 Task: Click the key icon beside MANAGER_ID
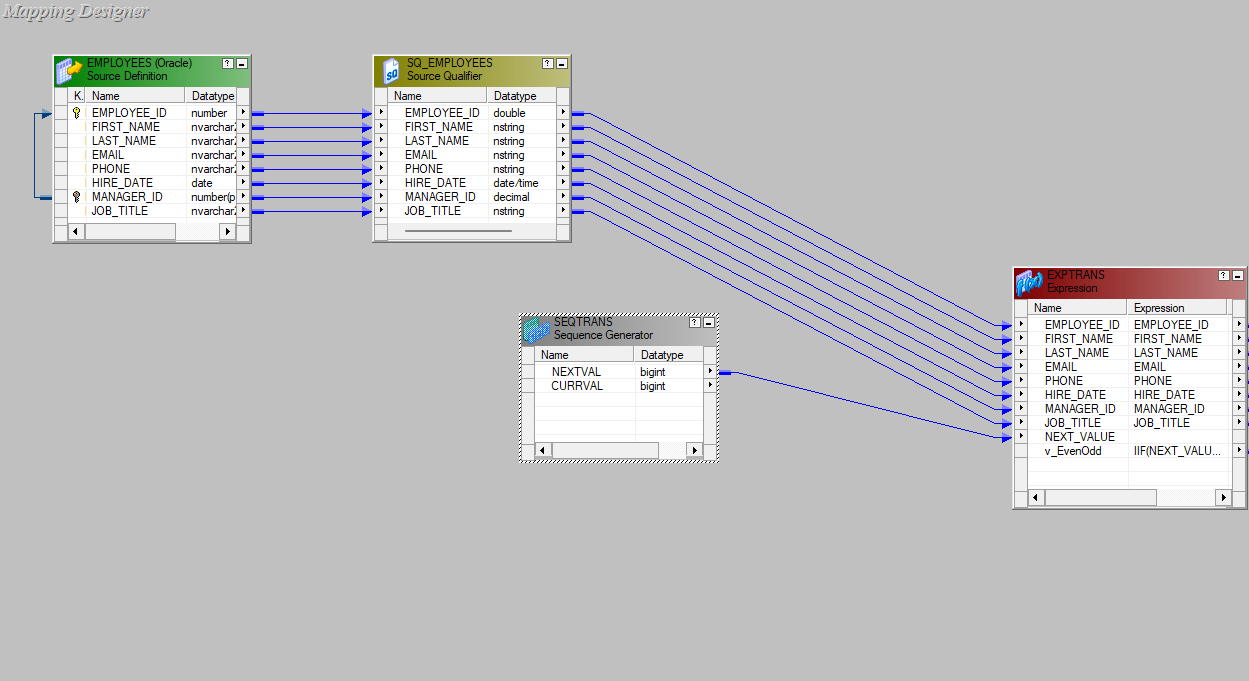pos(77,197)
